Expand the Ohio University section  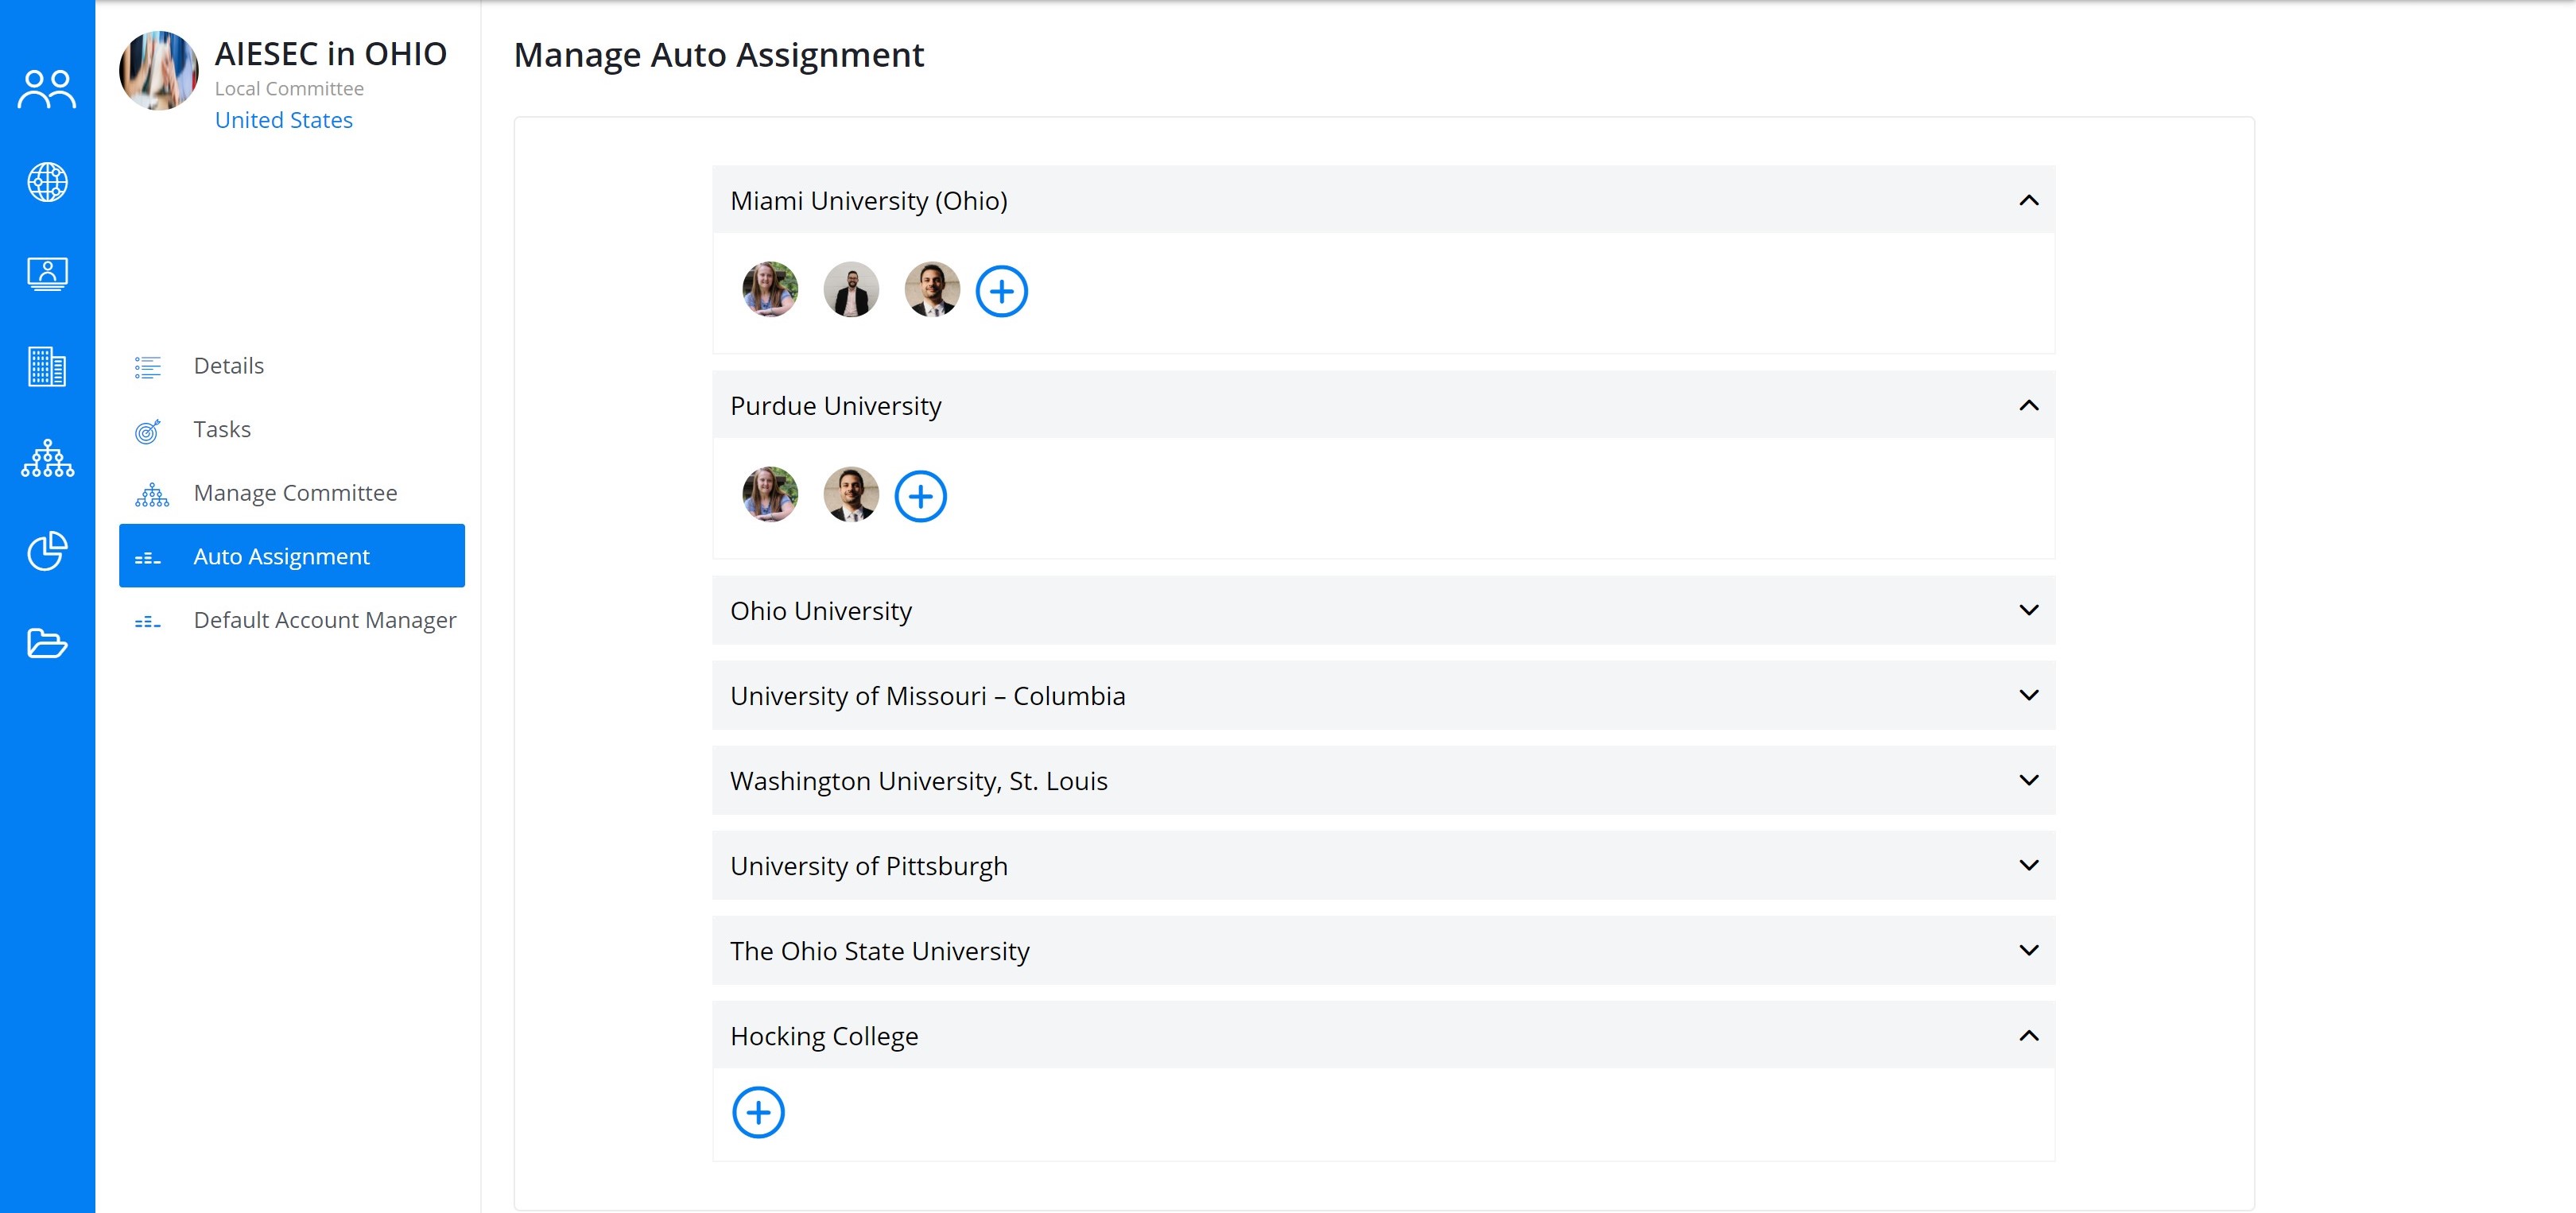coord(2028,610)
